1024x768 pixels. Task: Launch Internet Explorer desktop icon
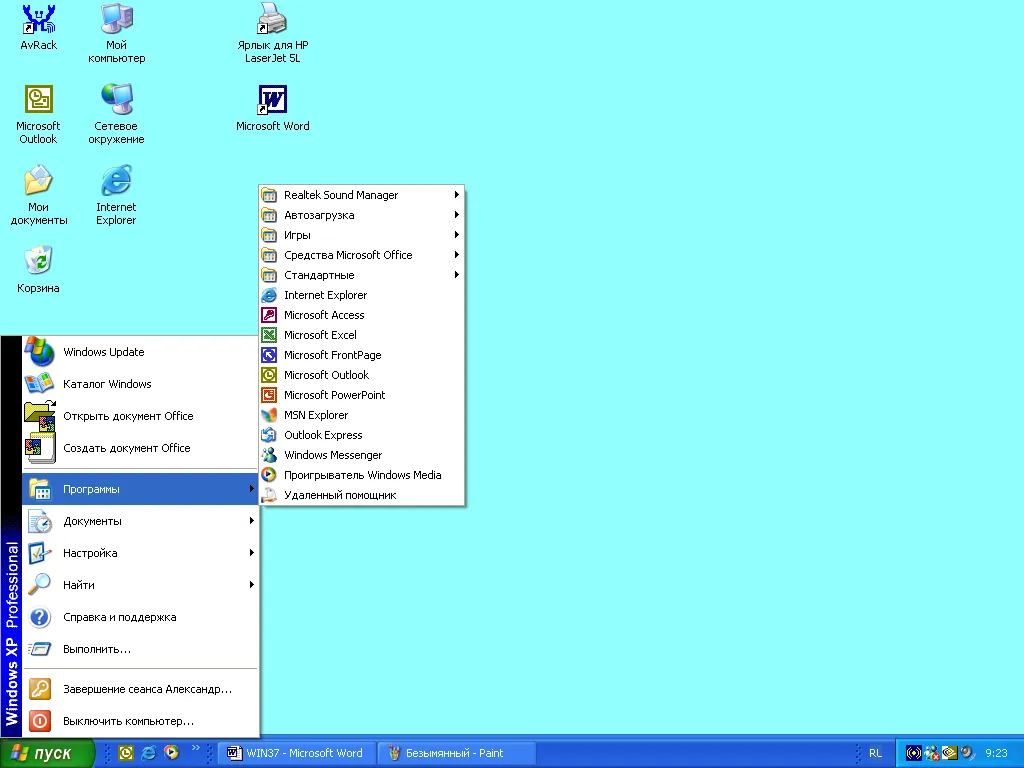[x=116, y=195]
